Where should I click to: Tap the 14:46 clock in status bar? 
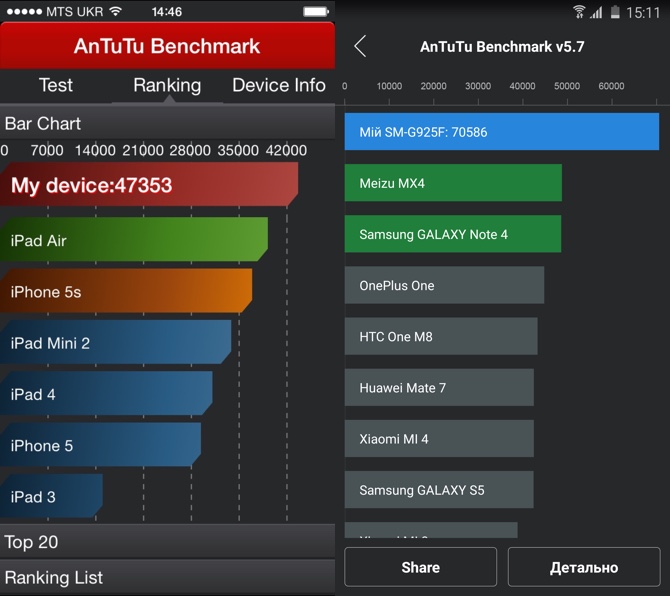[x=167, y=12]
